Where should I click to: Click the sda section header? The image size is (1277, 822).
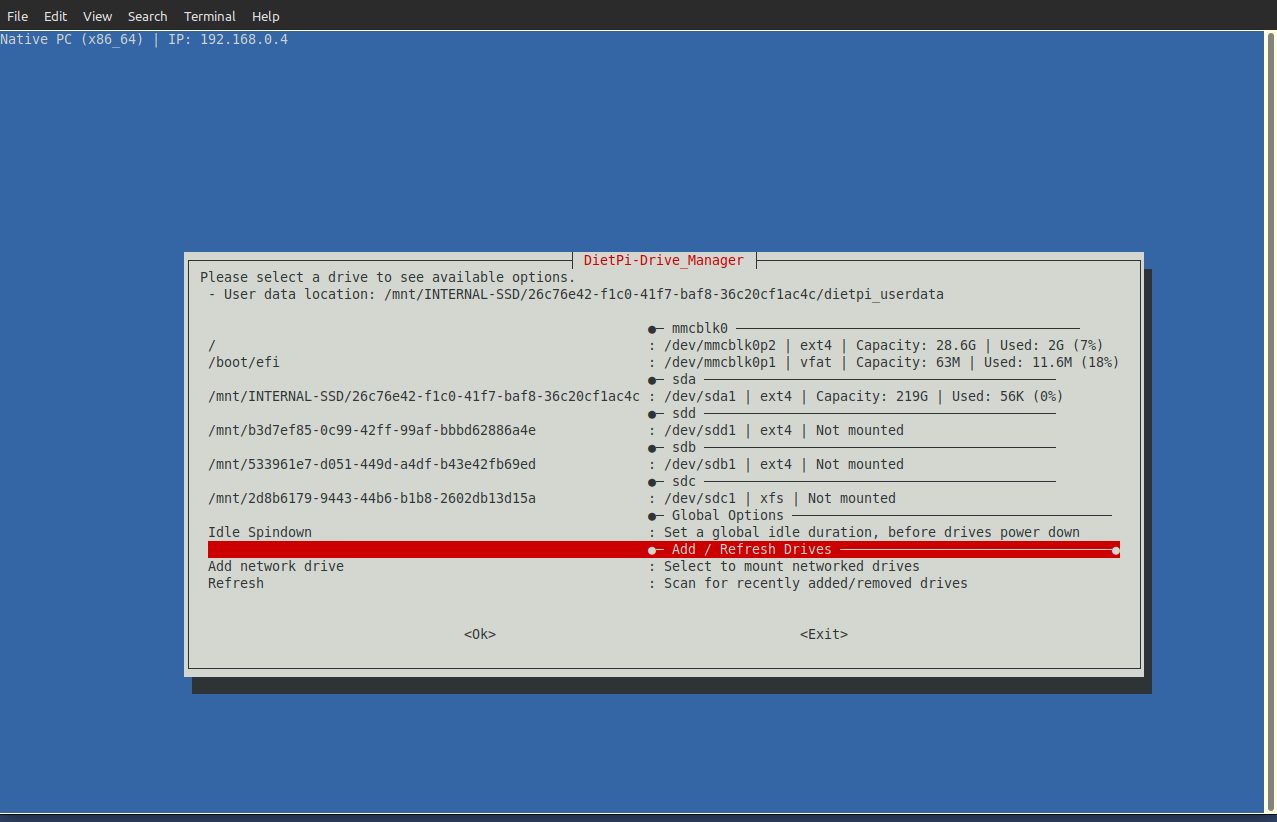click(684, 379)
